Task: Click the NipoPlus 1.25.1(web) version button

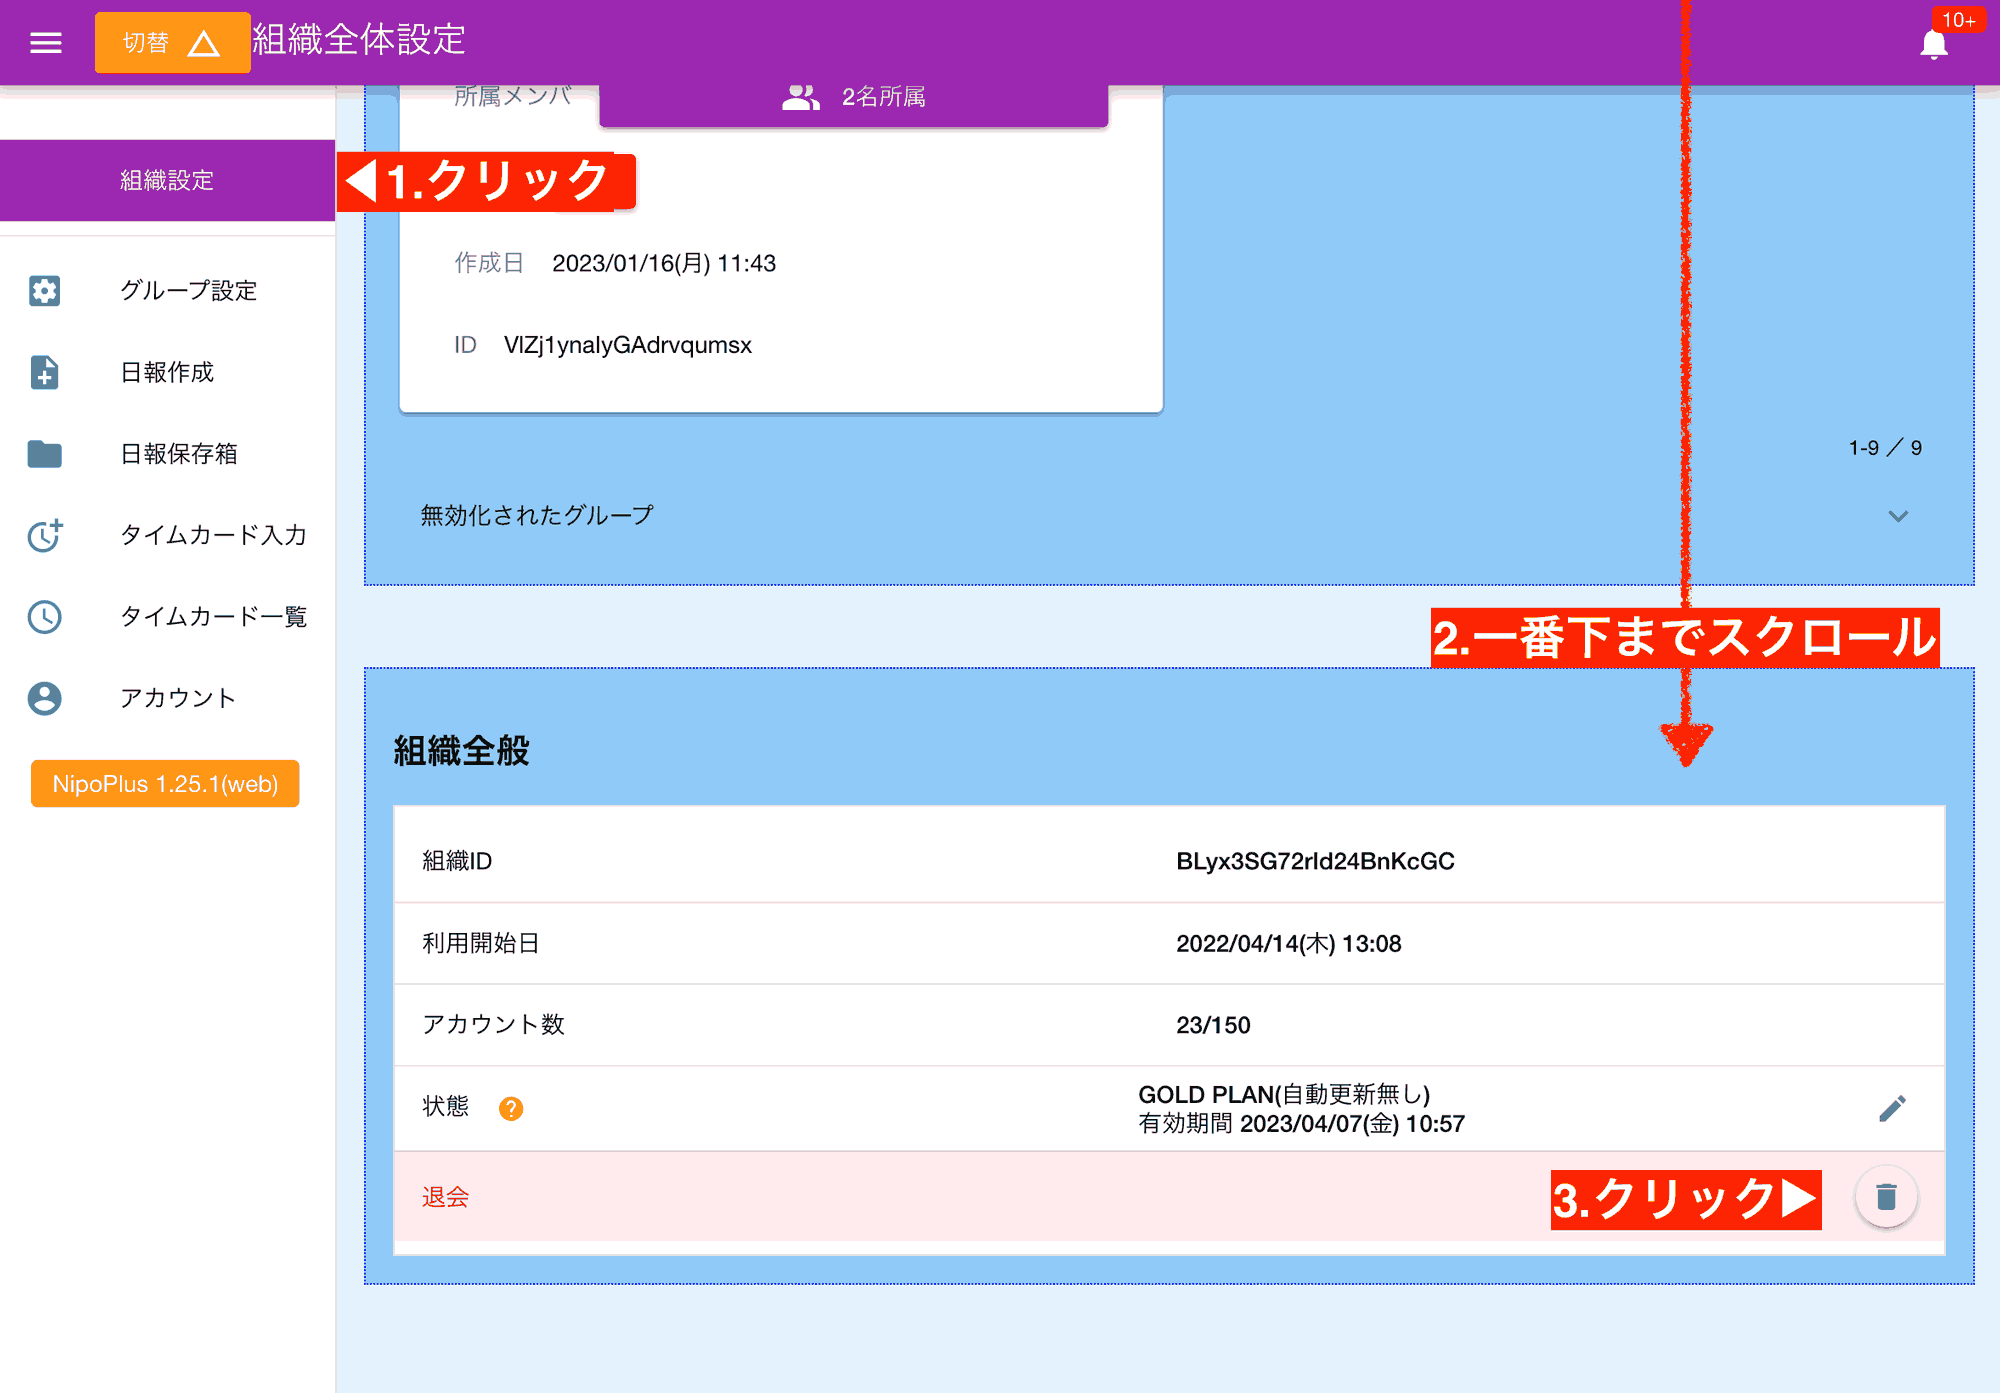Action: 164,784
